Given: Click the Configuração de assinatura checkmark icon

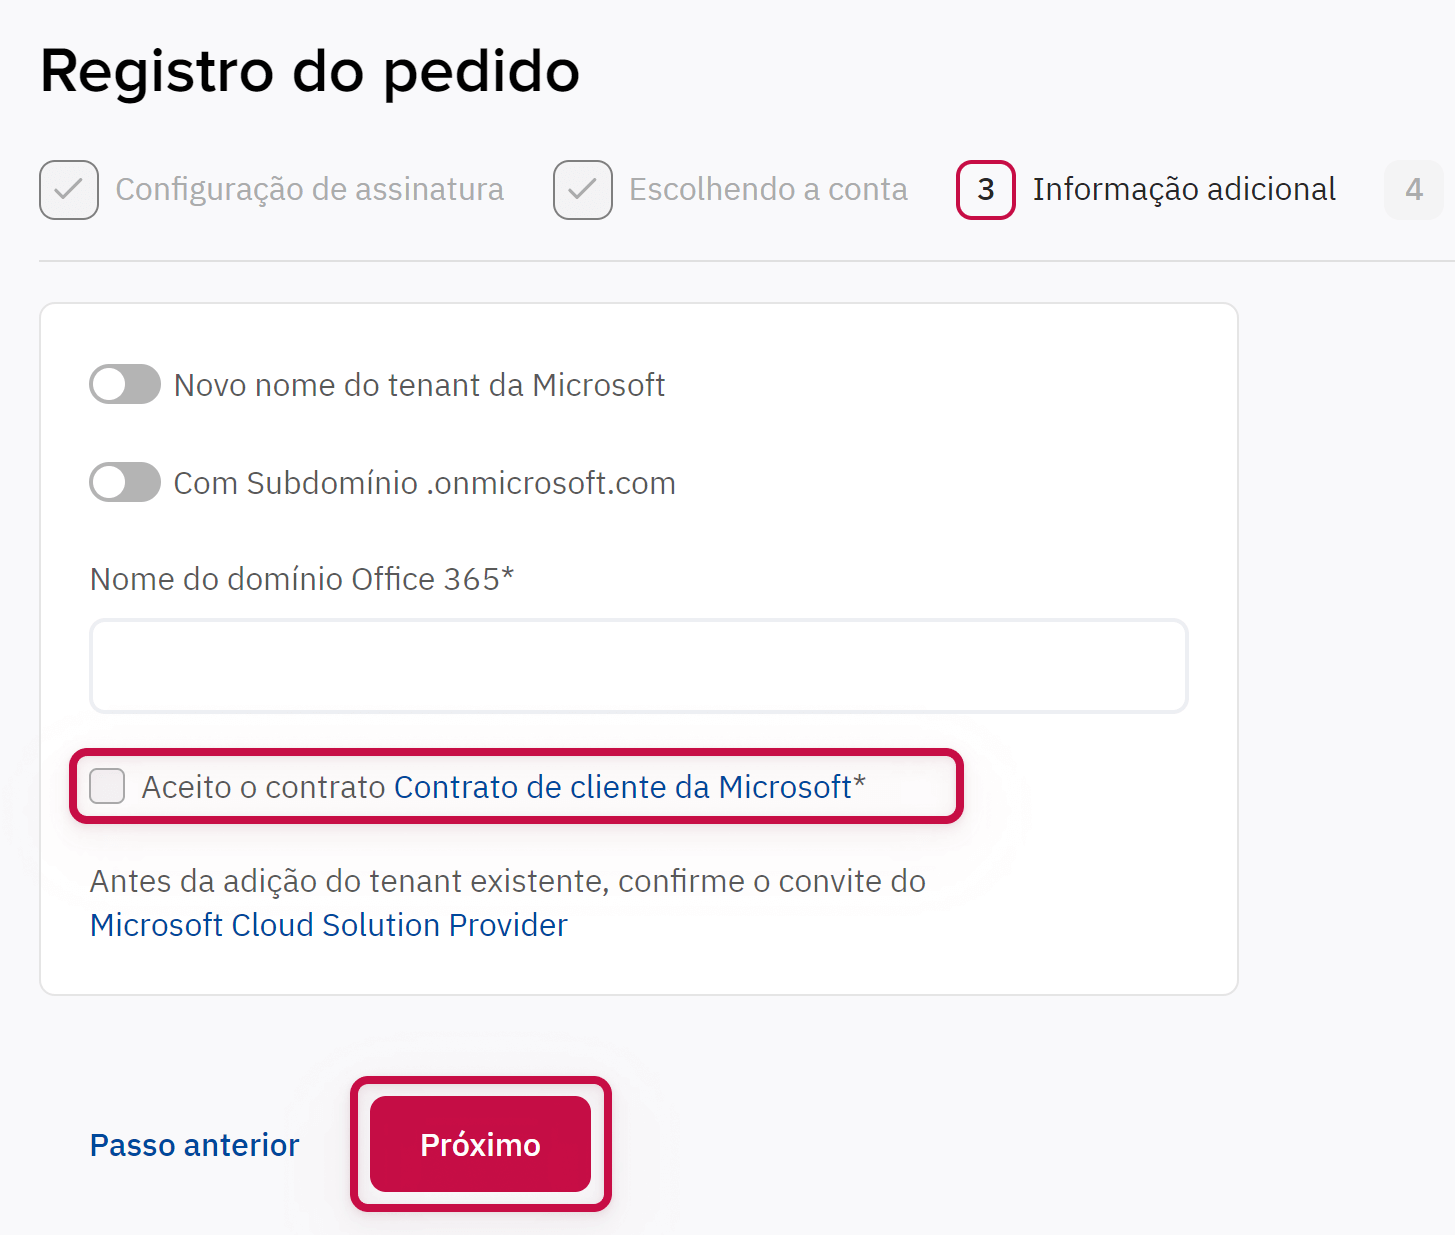Looking at the screenshot, I should (69, 190).
